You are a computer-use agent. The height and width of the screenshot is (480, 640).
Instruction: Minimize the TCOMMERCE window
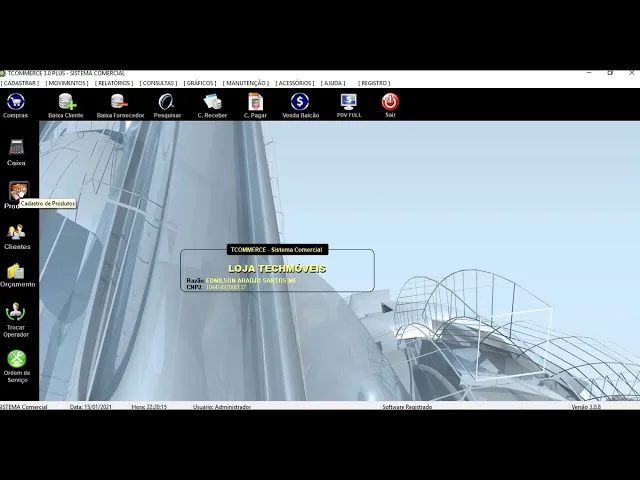pyautogui.click(x=589, y=73)
